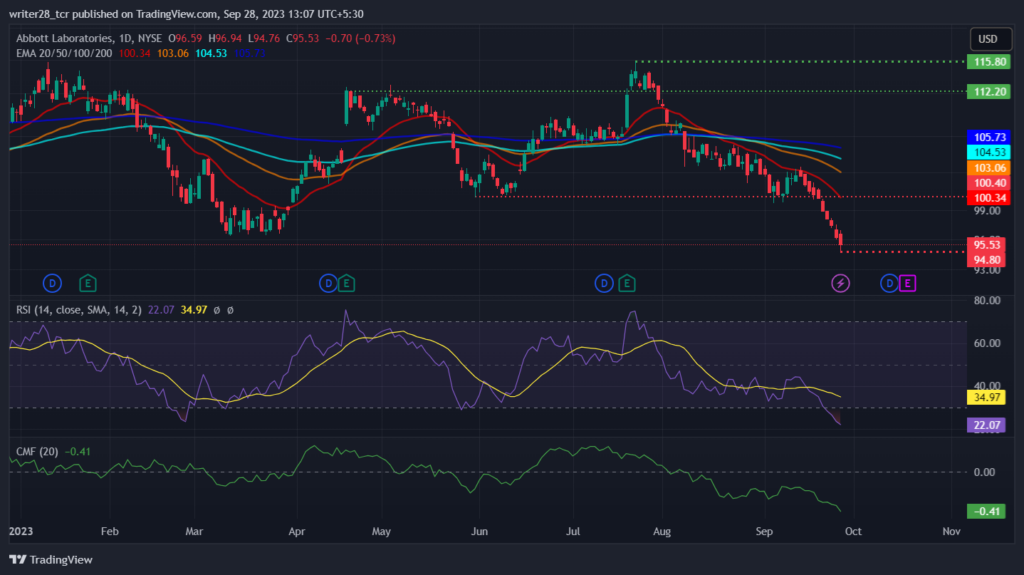This screenshot has height=575, width=1024.
Task: Click the 95.53 last price label
Action: pyautogui.click(x=987, y=245)
